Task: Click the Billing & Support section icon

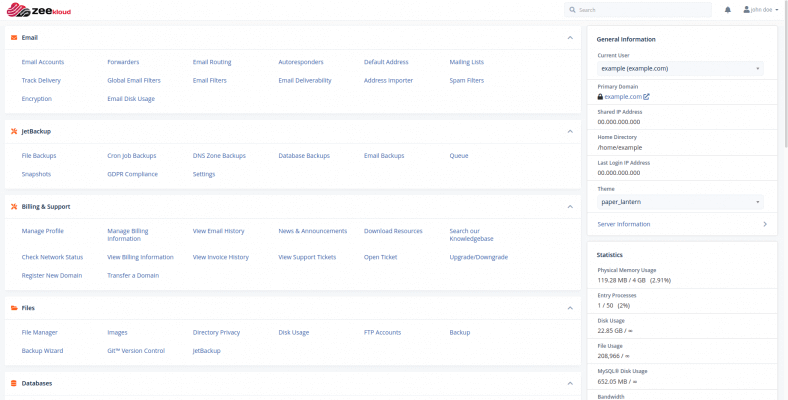Action: pos(13,206)
